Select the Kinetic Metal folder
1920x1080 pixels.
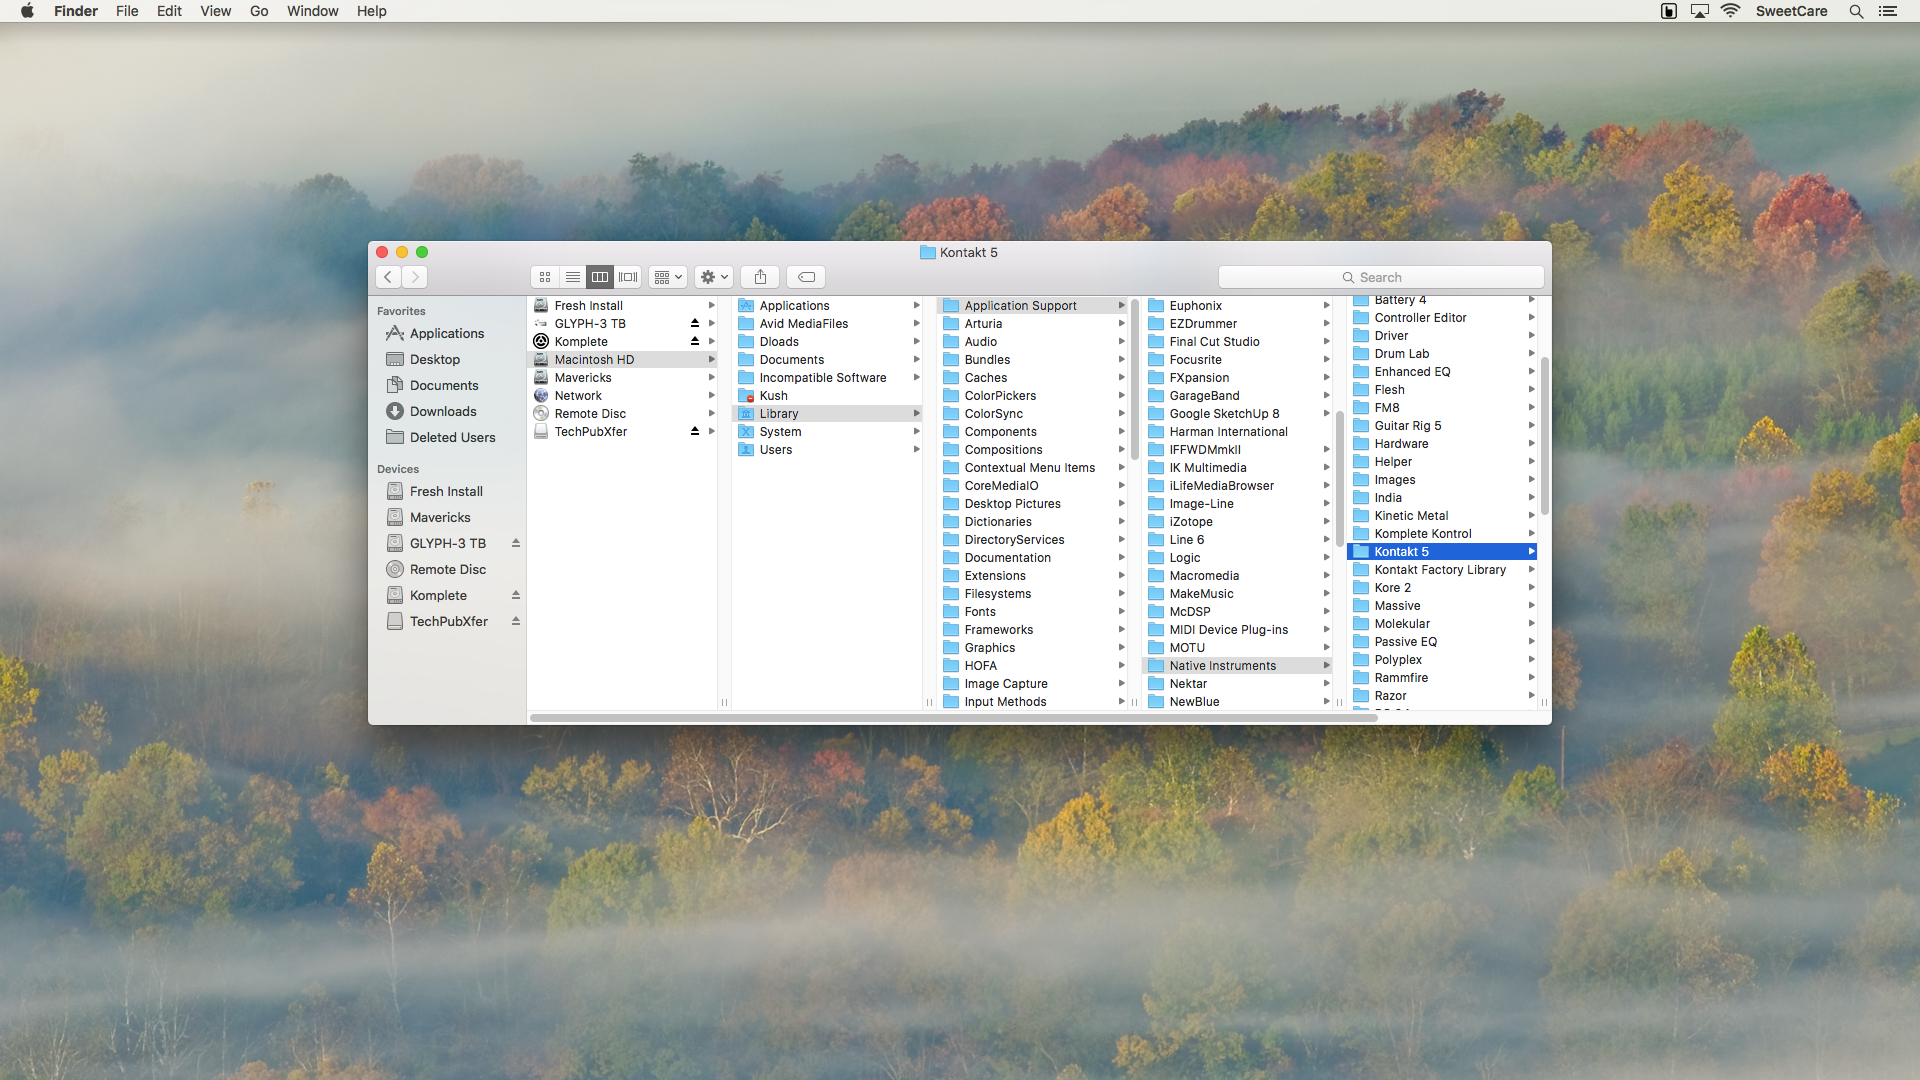pyautogui.click(x=1443, y=516)
